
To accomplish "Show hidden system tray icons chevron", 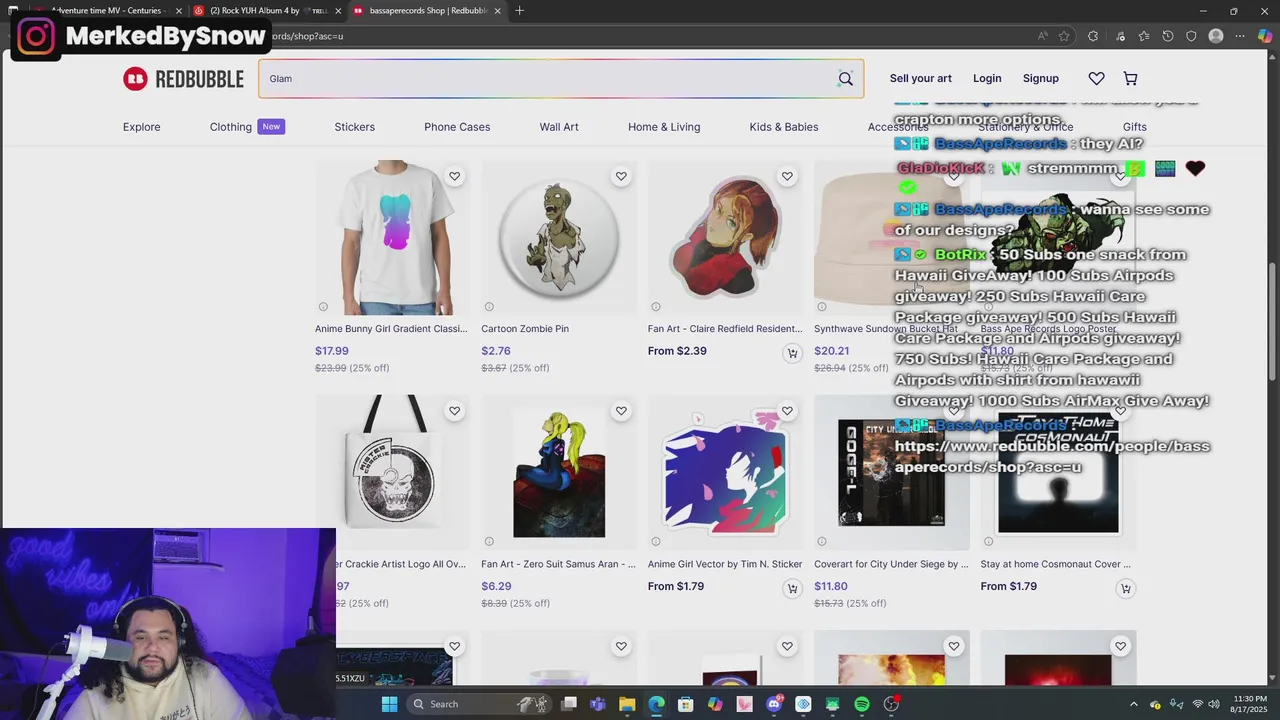I will coord(1133,704).
